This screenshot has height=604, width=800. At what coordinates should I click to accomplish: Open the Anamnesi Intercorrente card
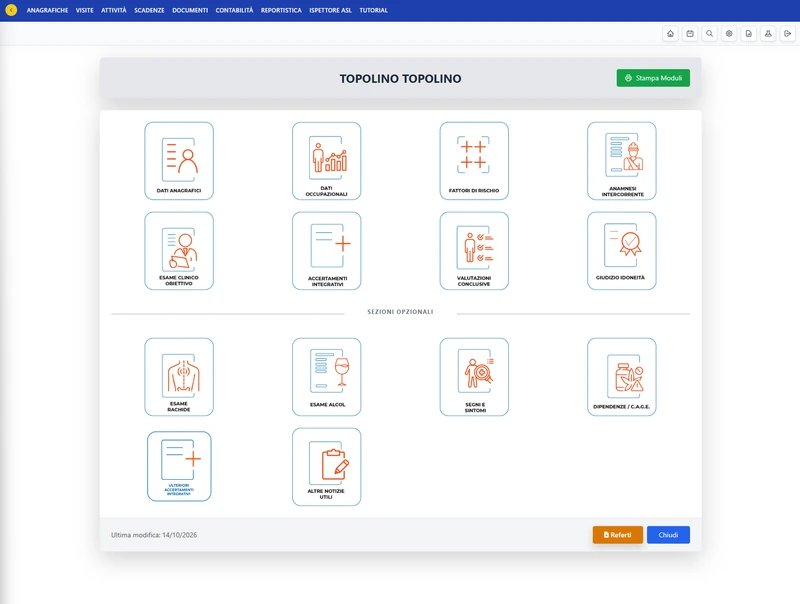(621, 161)
